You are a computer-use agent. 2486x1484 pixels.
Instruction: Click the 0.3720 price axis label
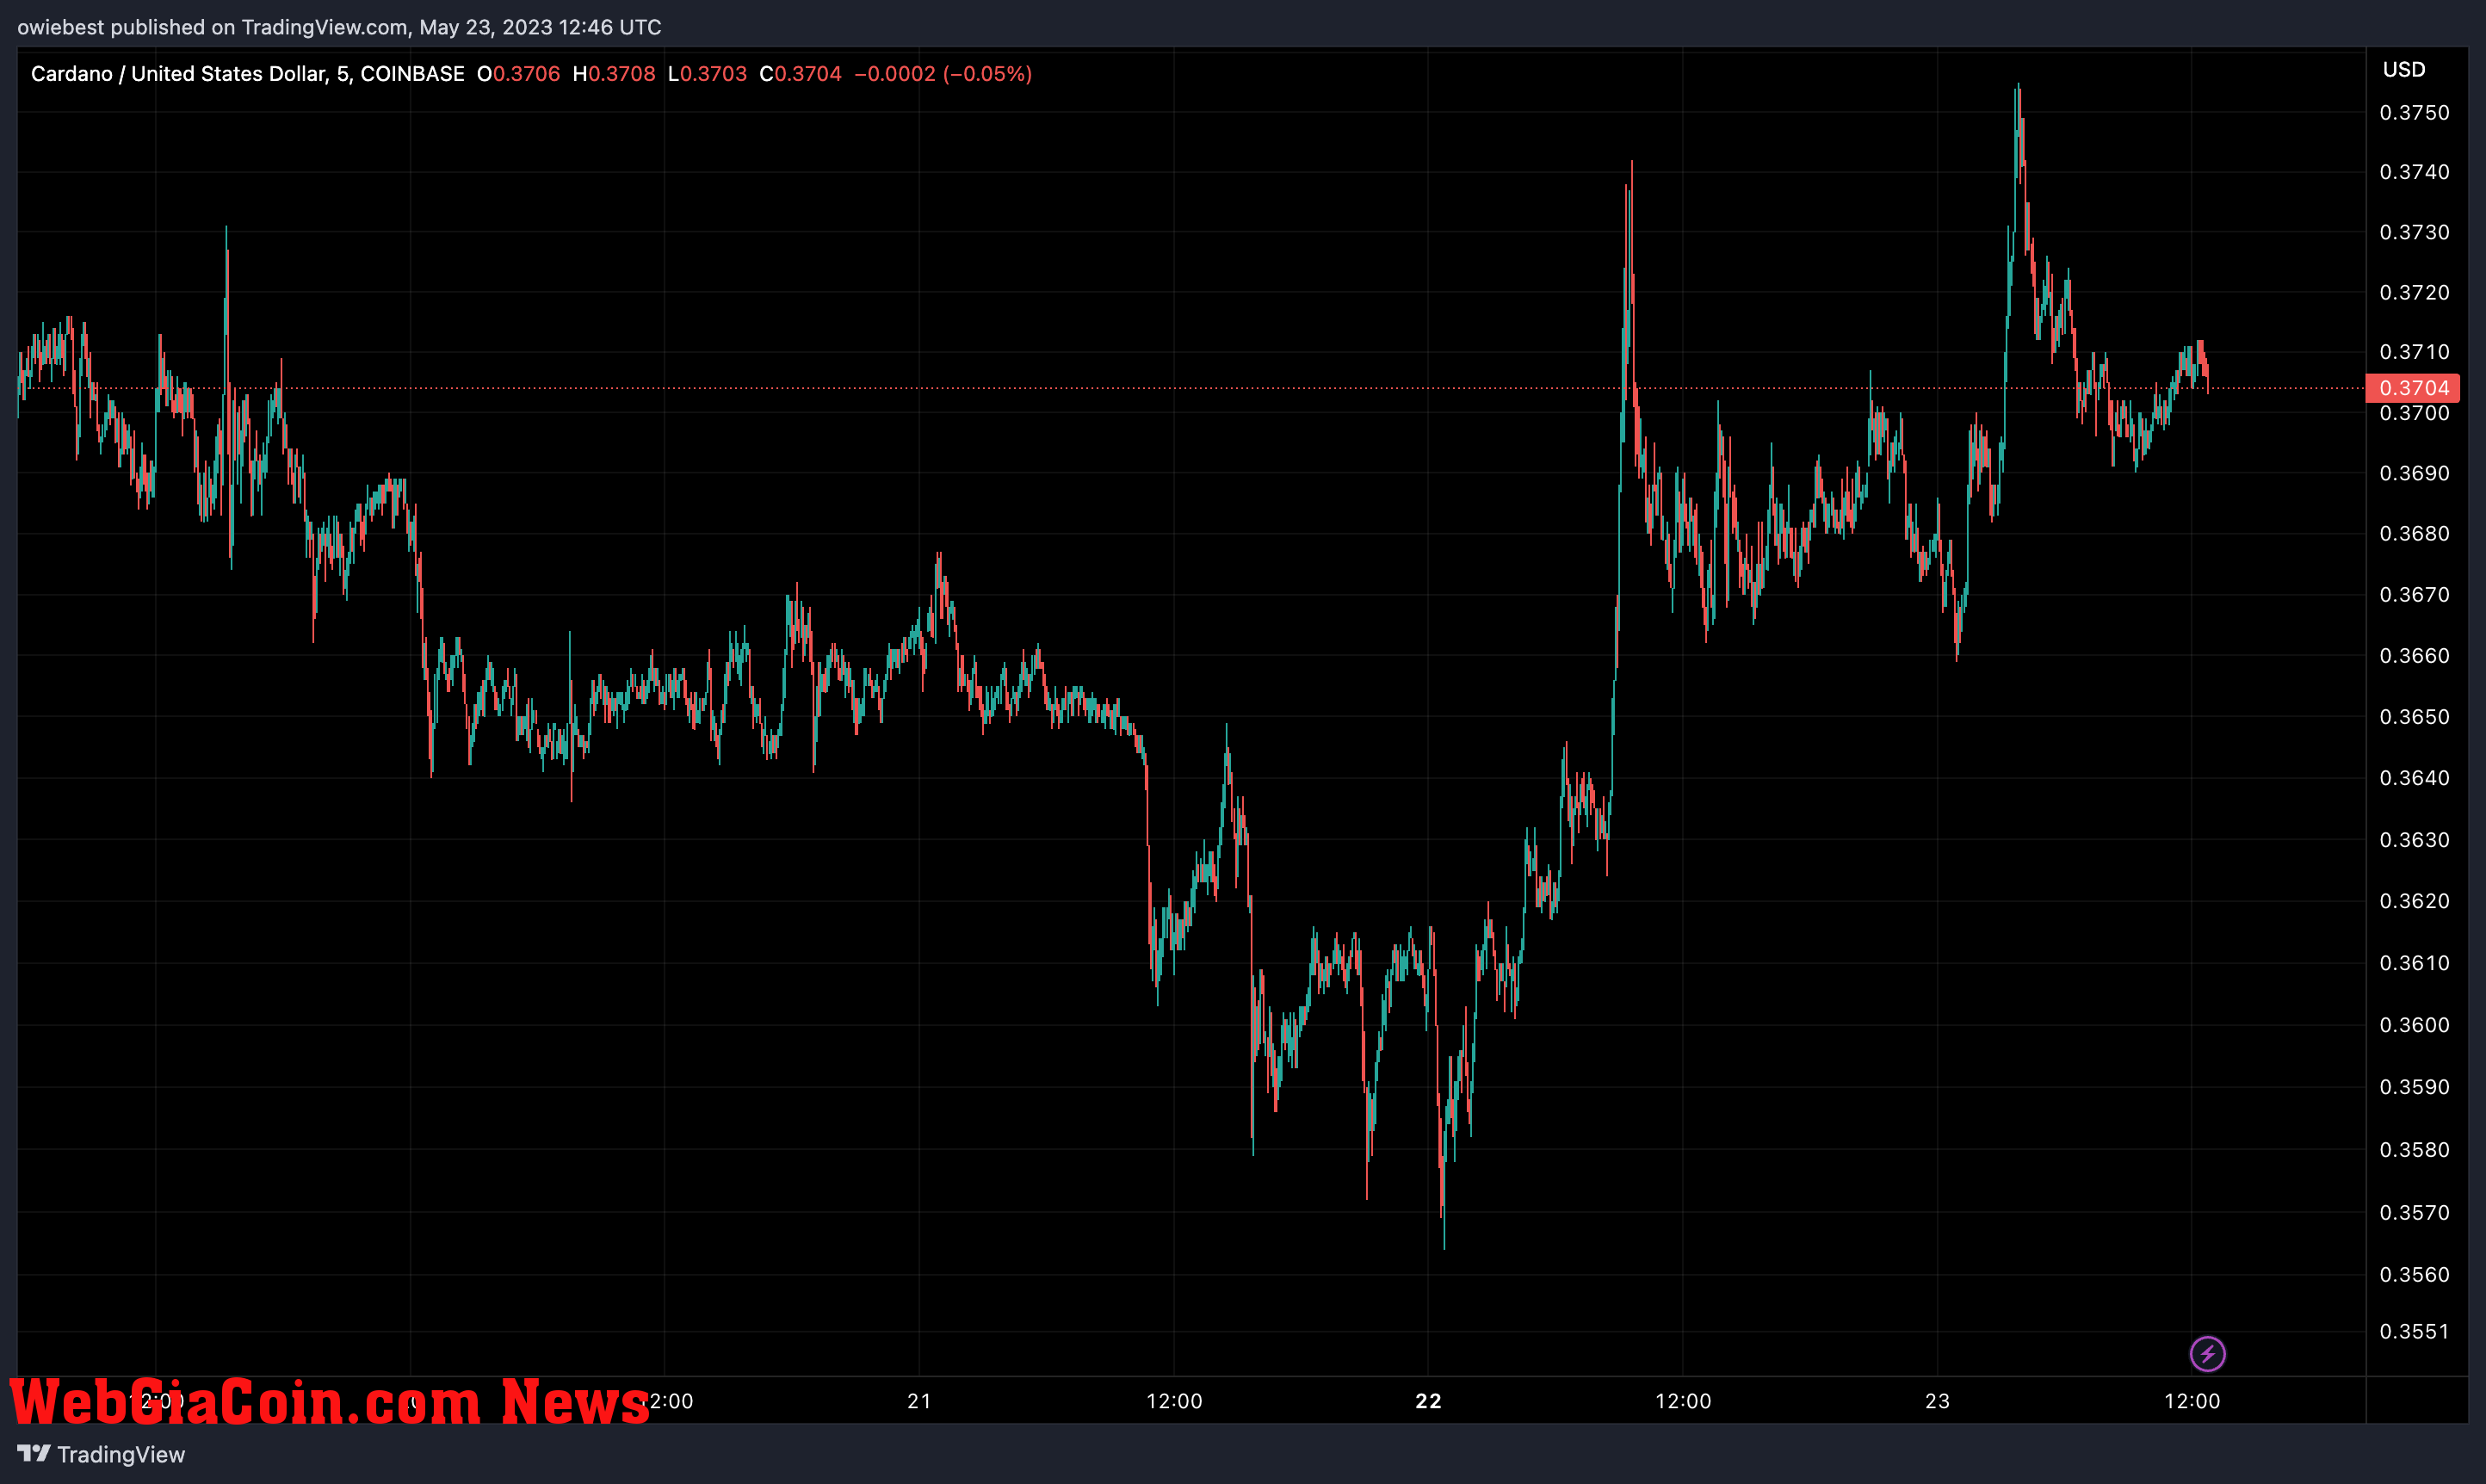(2414, 292)
